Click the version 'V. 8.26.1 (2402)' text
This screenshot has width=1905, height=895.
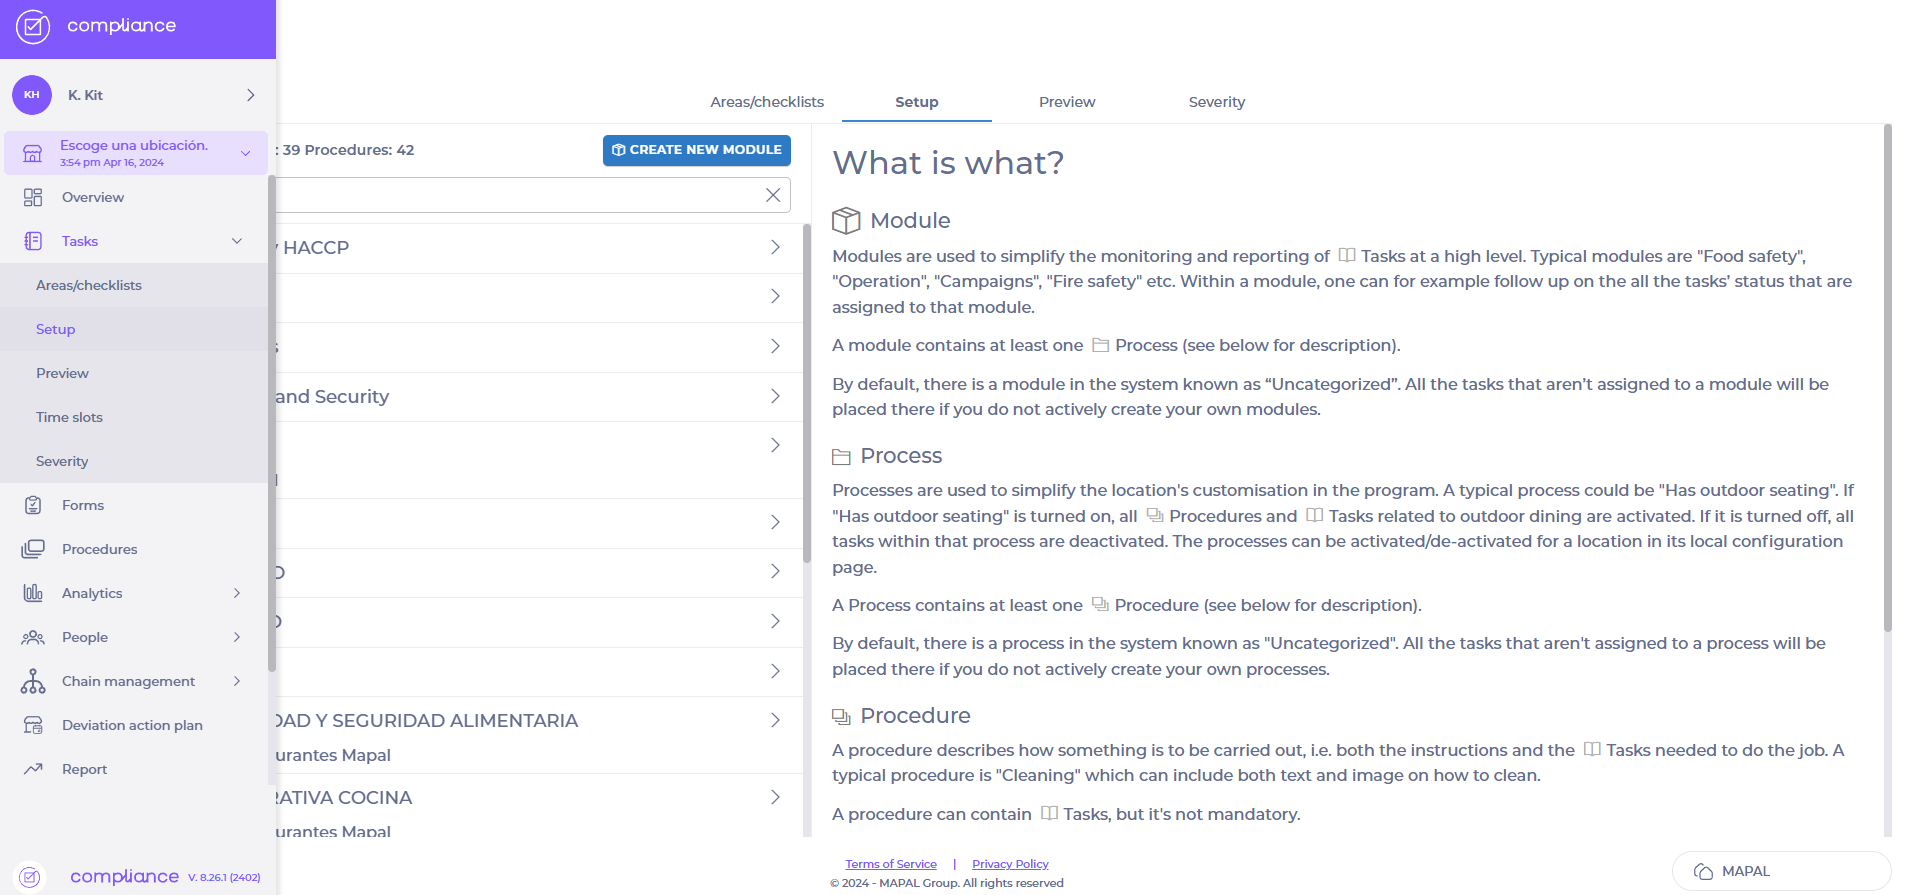224,877
